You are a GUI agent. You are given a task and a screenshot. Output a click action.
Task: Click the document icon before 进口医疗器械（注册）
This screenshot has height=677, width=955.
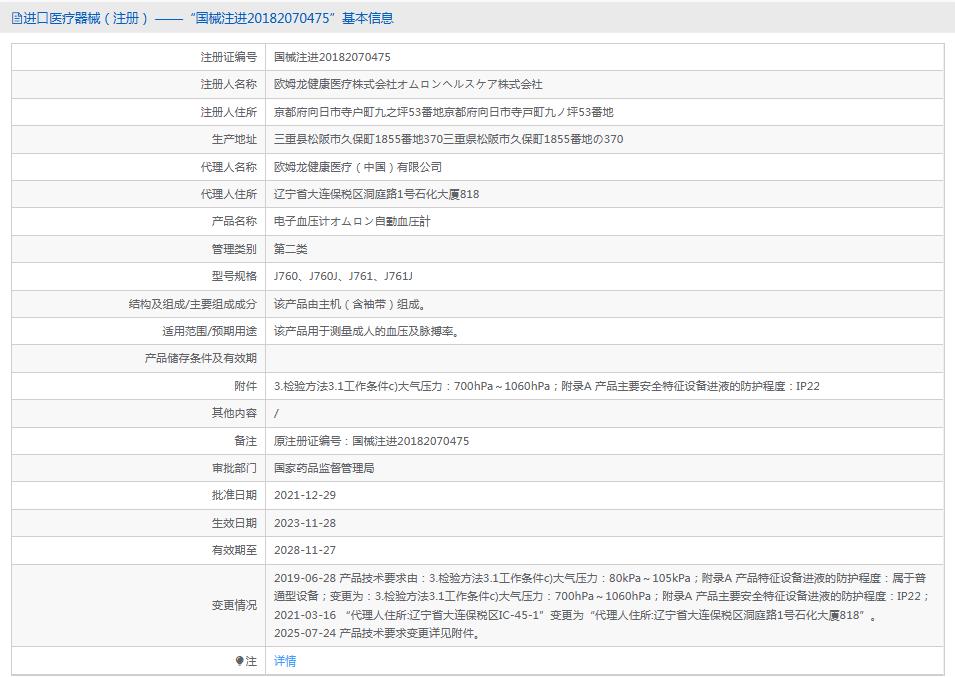tap(17, 17)
